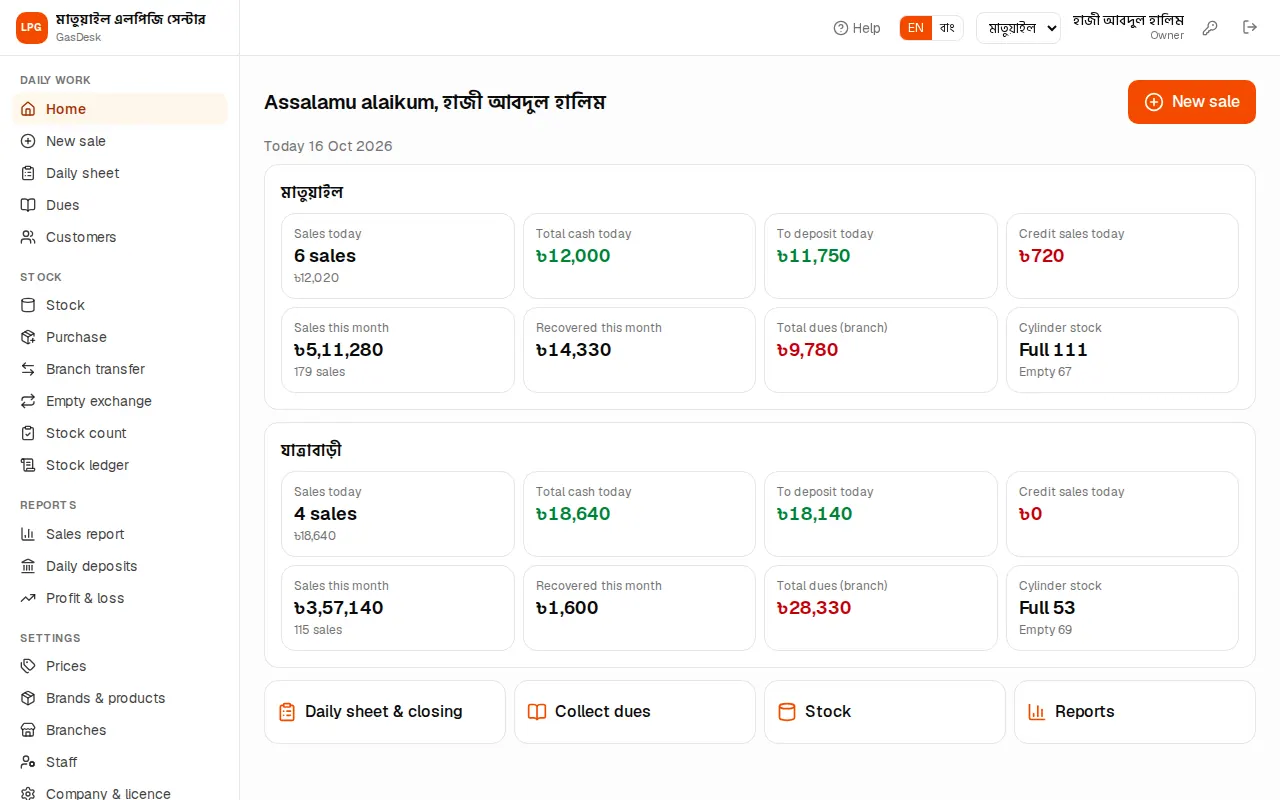Click the Brands & products icon
The width and height of the screenshot is (1280, 800).
tap(28, 698)
